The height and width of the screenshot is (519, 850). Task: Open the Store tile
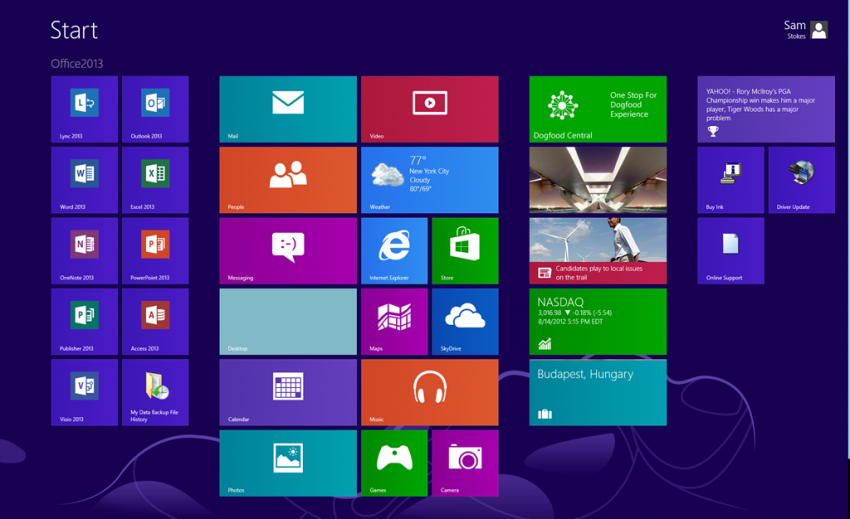pos(465,251)
